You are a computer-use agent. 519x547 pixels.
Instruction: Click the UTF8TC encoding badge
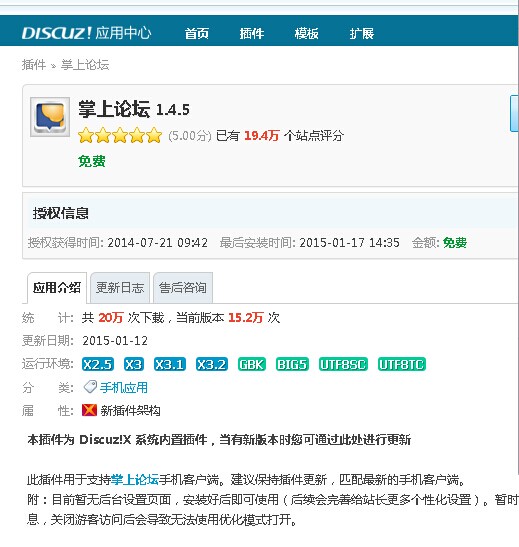pyautogui.click(x=402, y=364)
